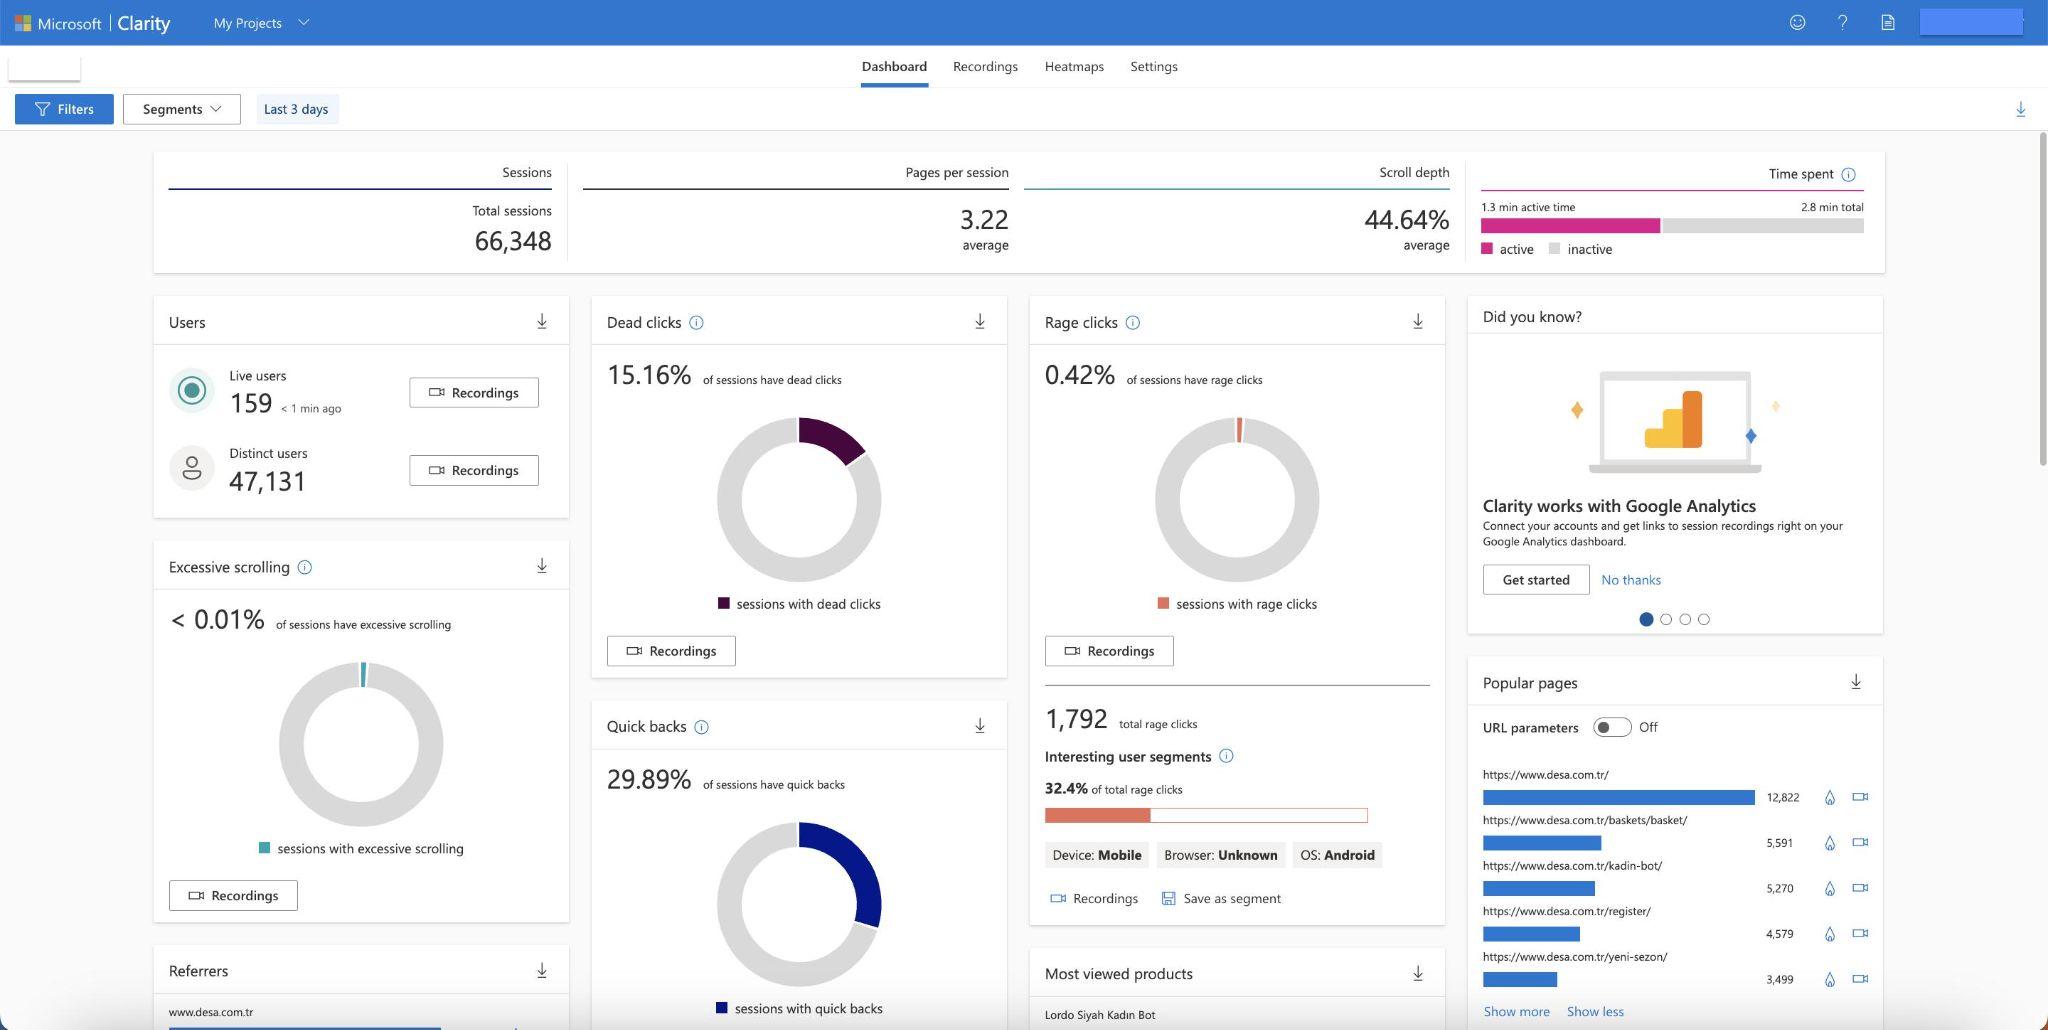Click the Microsoft Clarity logo
Image resolution: width=2048 pixels, height=1030 pixels.
tap(93, 22)
